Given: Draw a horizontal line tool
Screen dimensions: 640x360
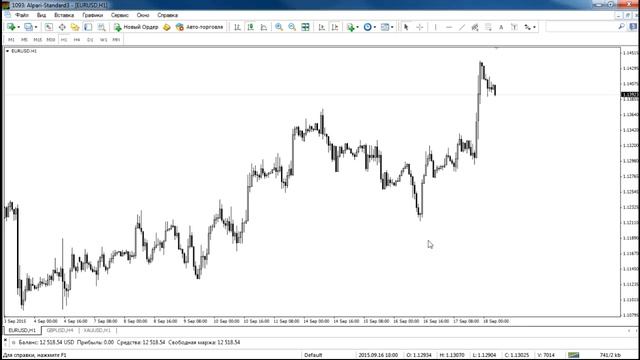Looking at the screenshot, I should 449,27.
